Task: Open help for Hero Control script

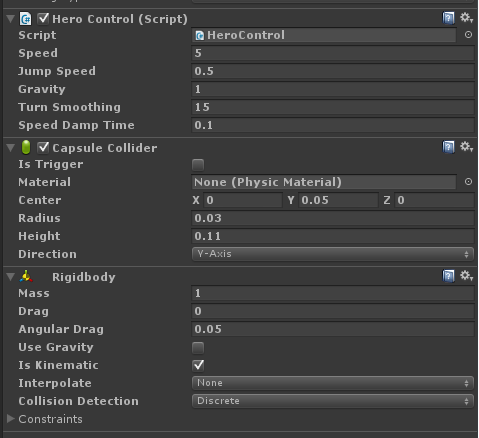Action: click(x=448, y=18)
